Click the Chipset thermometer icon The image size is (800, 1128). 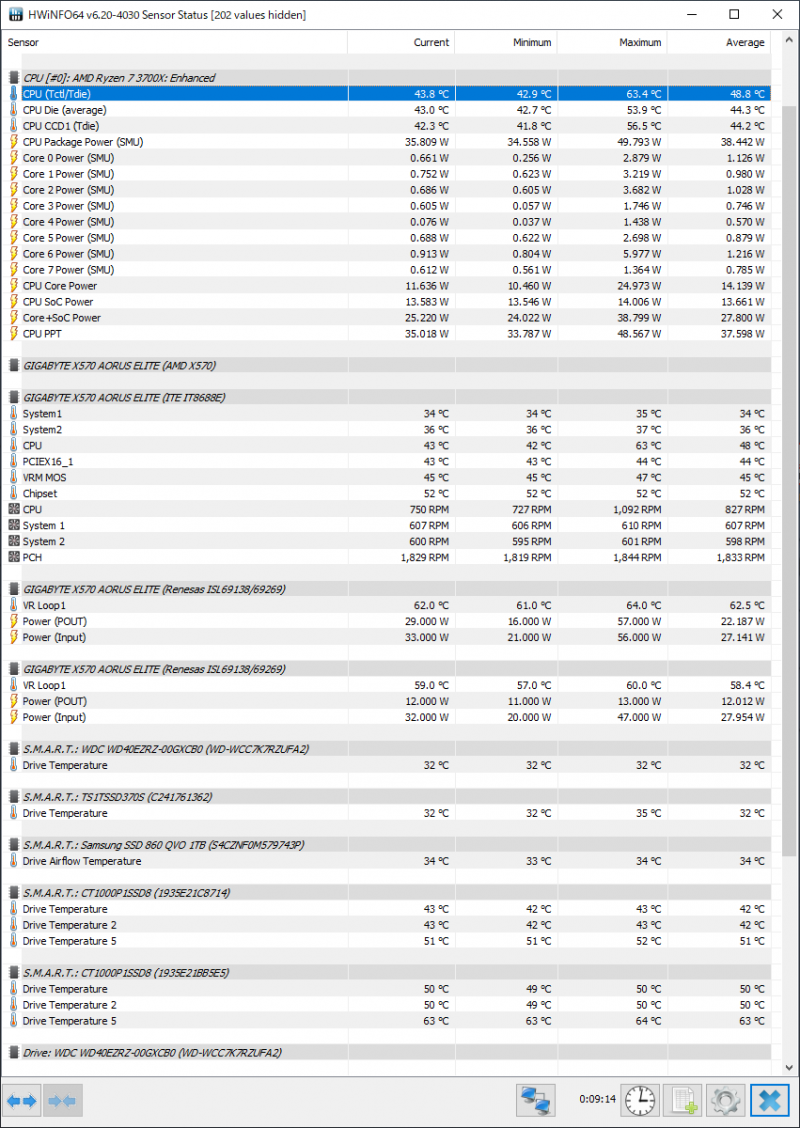tap(14, 494)
